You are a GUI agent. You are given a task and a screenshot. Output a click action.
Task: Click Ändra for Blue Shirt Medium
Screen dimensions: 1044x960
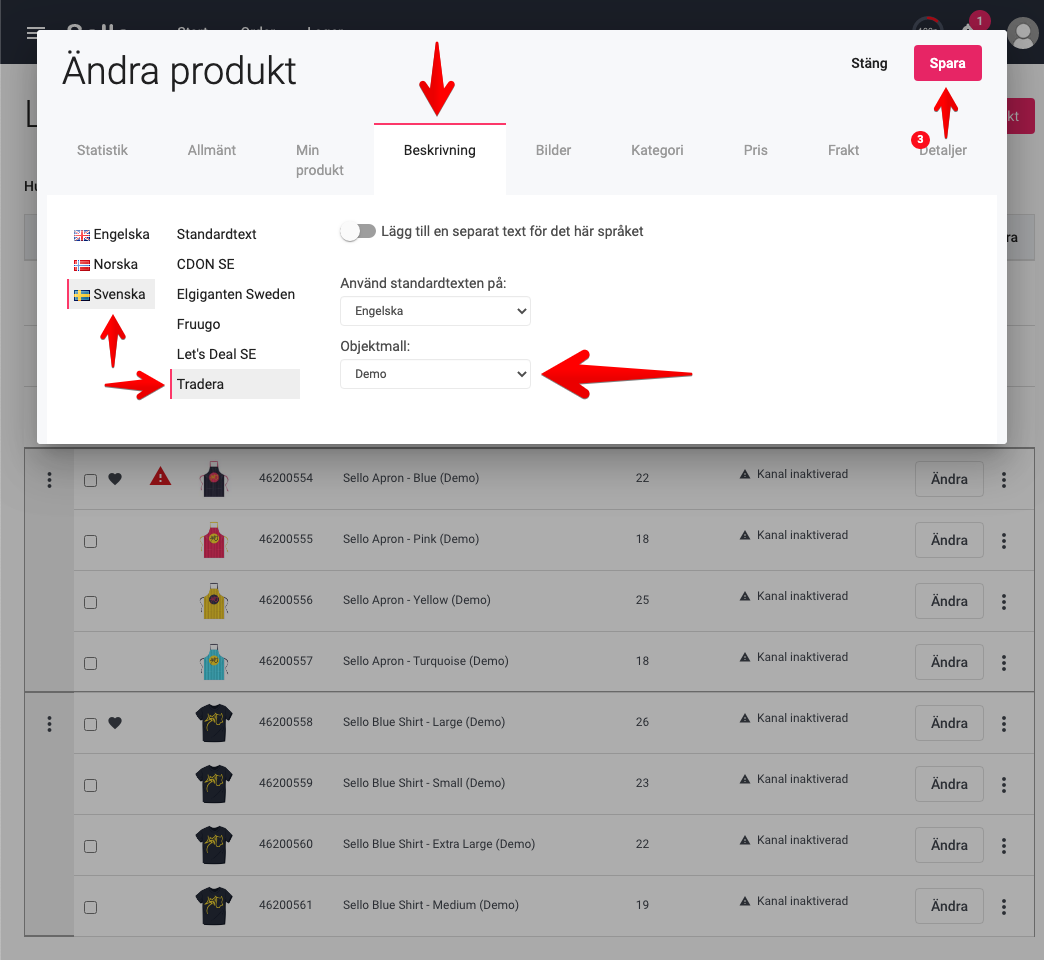(x=949, y=906)
